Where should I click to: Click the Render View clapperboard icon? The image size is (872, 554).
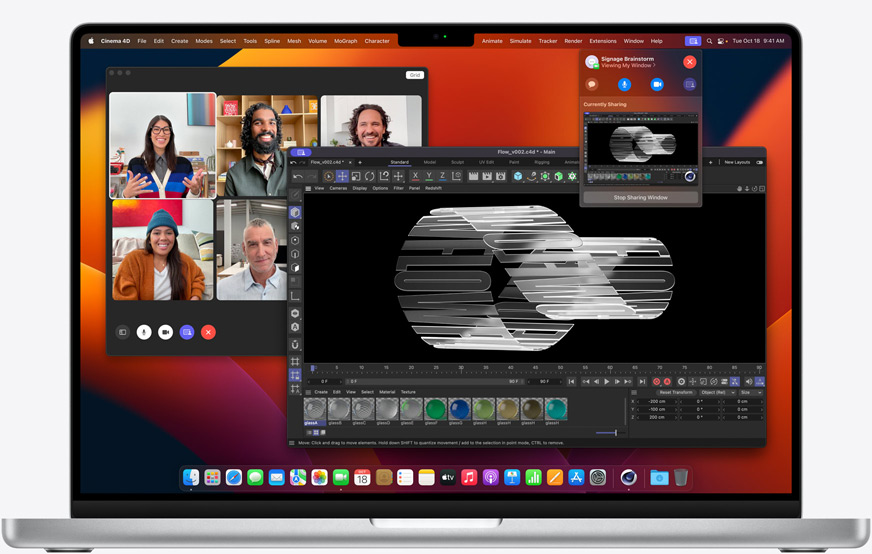pyautogui.click(x=473, y=176)
